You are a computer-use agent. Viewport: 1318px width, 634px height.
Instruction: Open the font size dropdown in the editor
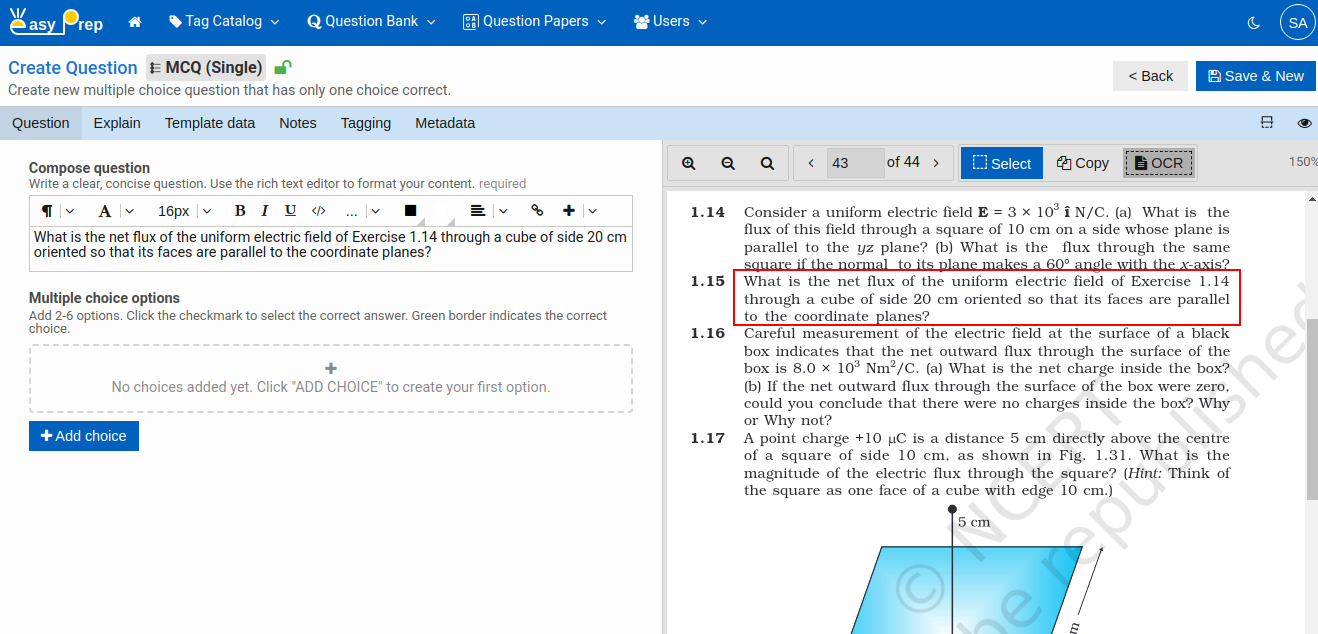pyautogui.click(x=182, y=210)
